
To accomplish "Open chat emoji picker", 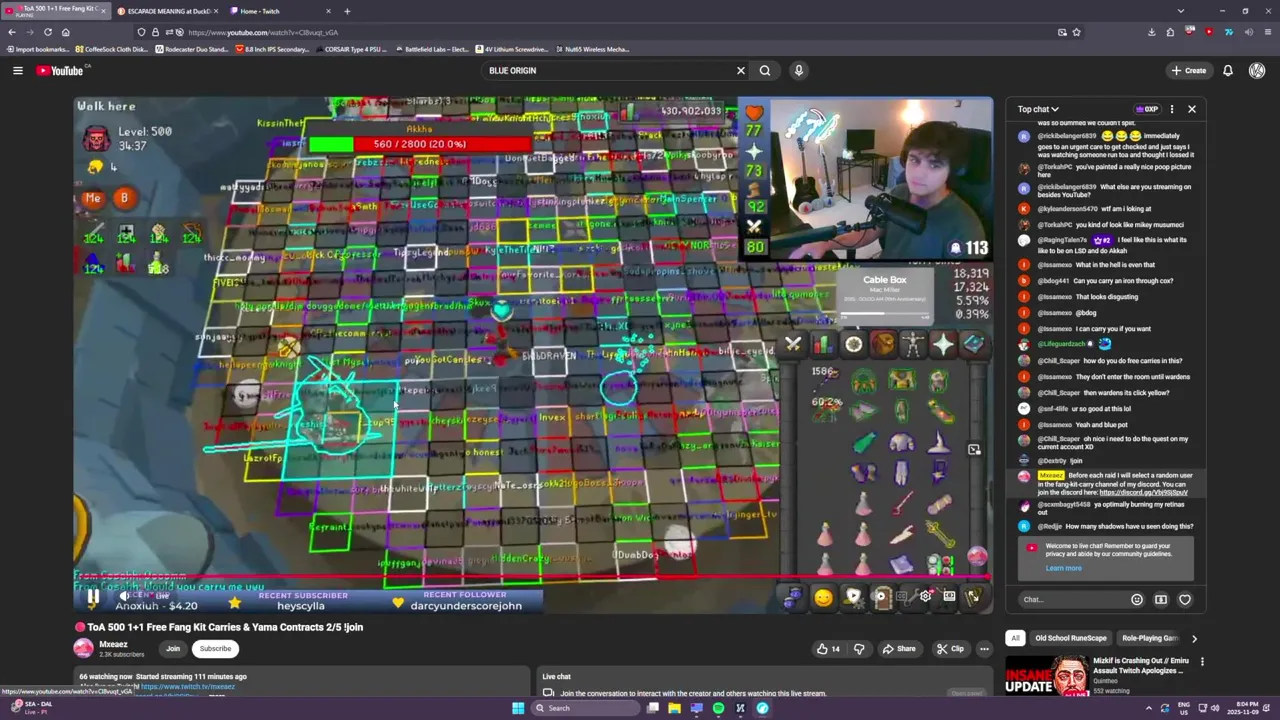I will (x=1137, y=599).
